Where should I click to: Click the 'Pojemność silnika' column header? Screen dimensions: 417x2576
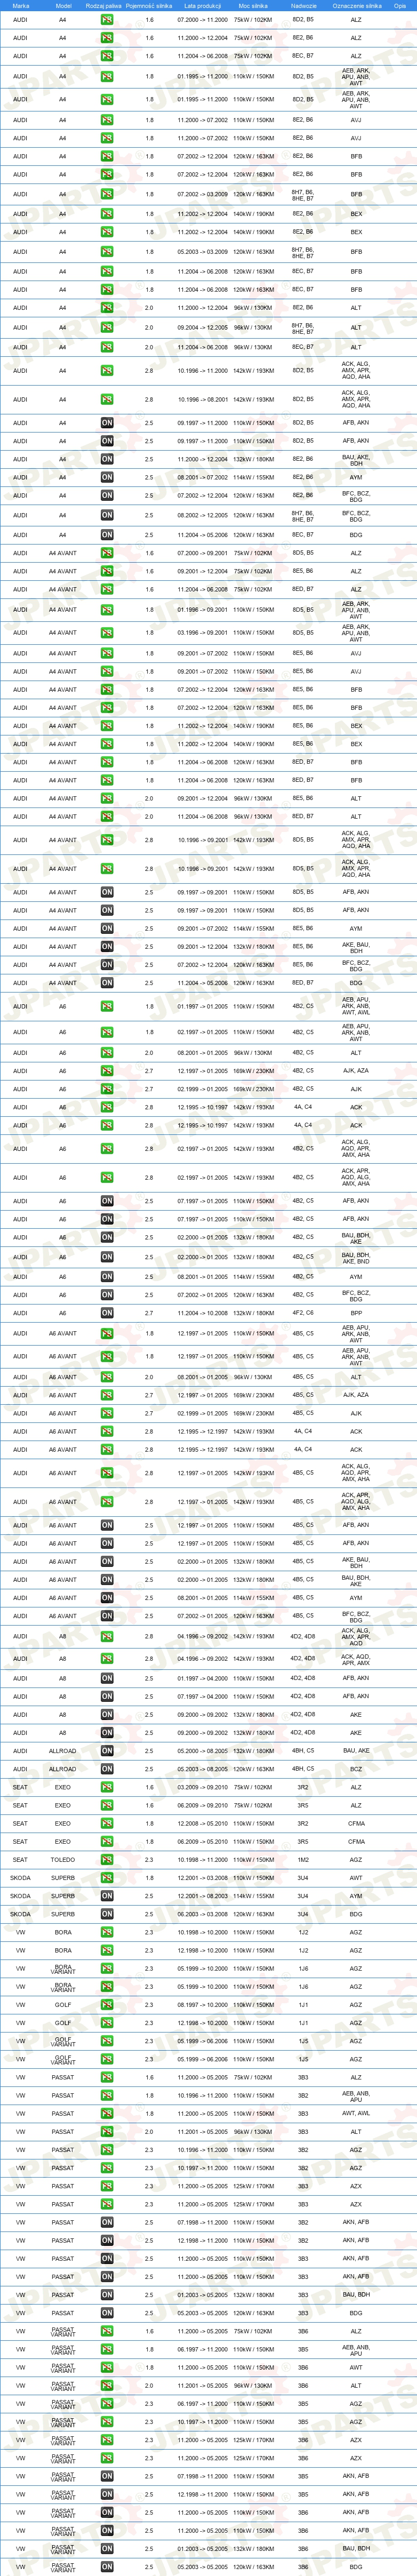pos(149,5)
